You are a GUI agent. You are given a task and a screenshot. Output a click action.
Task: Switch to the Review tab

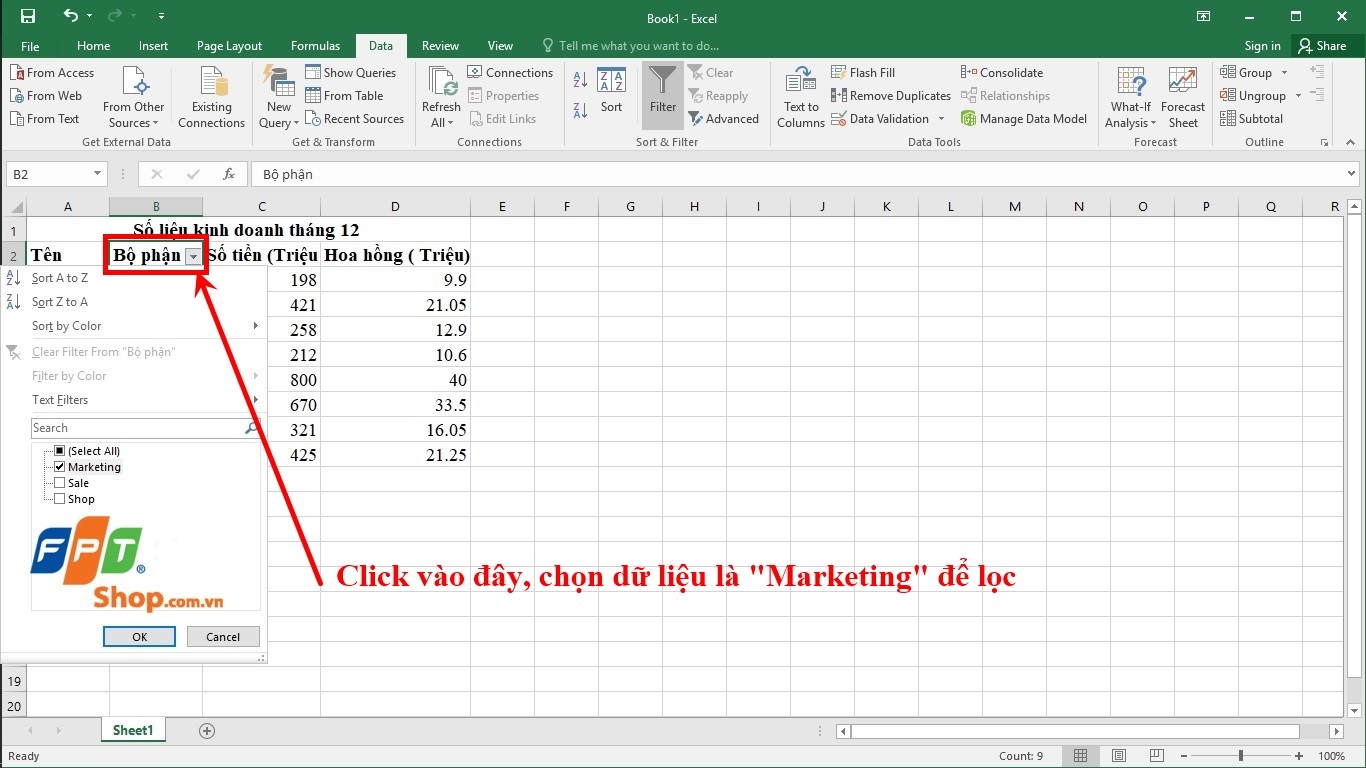440,46
